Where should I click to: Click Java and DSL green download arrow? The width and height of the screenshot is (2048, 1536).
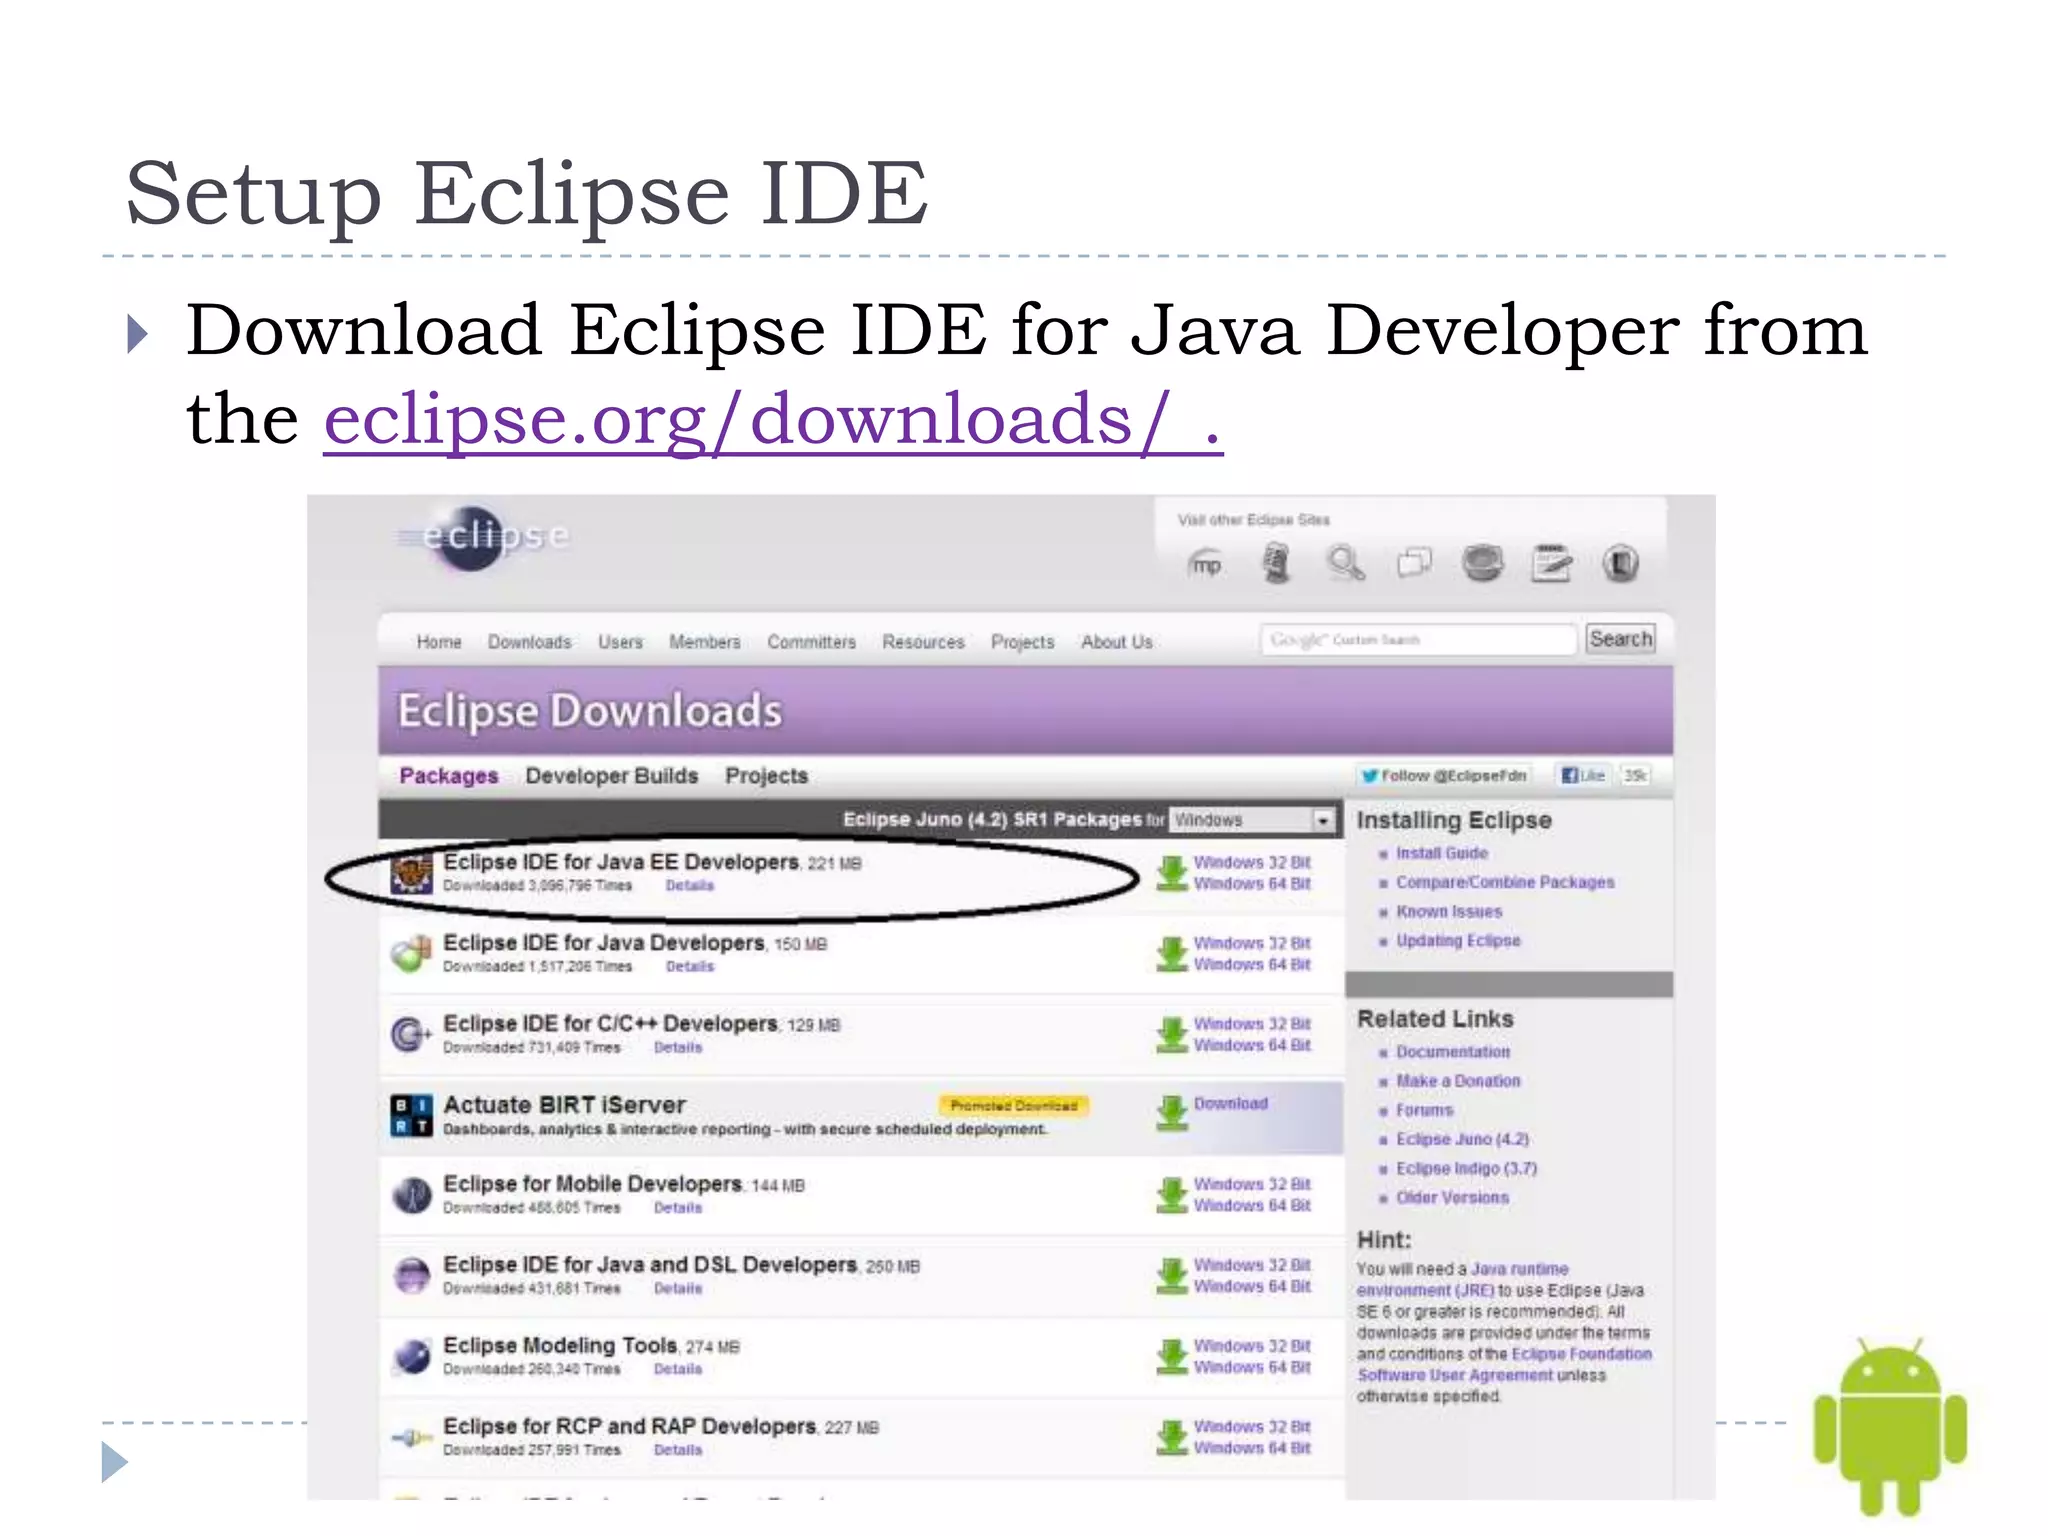coord(1172,1276)
